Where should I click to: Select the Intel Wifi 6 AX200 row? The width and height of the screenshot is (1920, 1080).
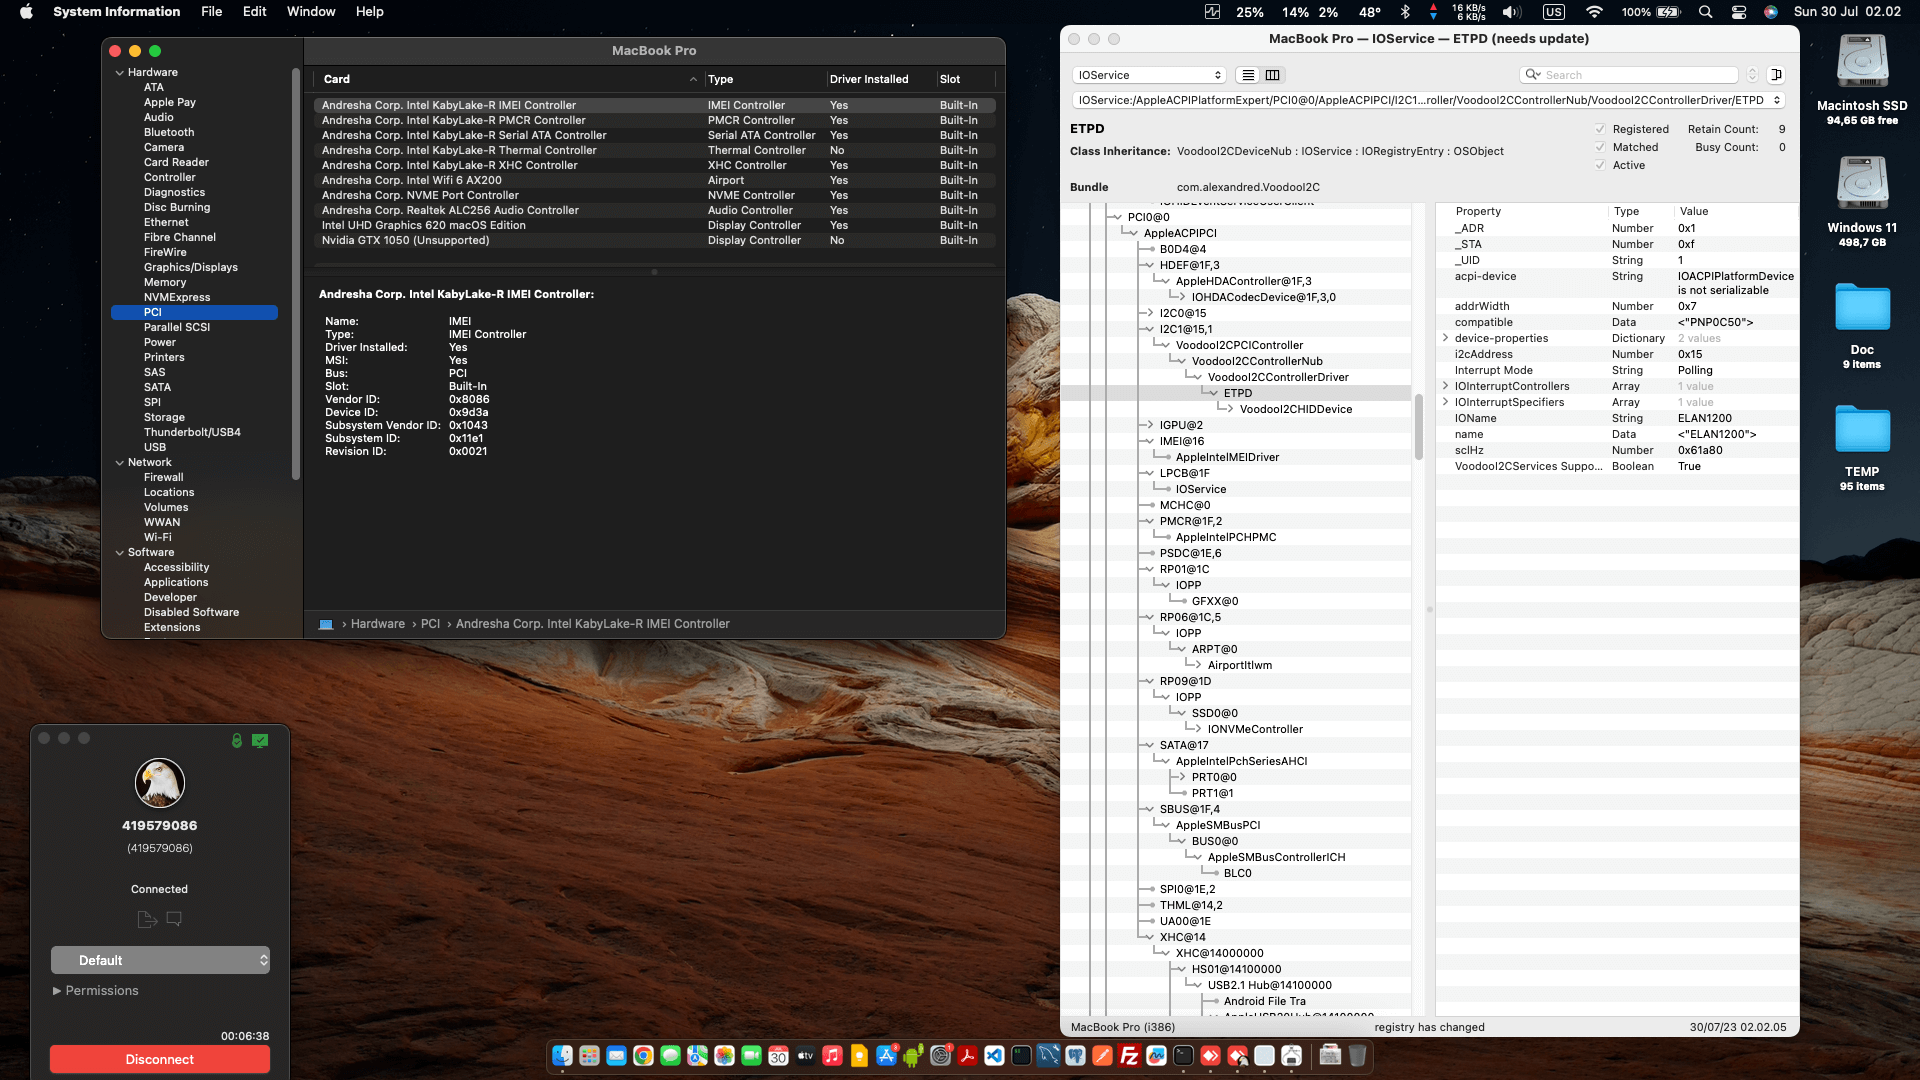point(654,180)
